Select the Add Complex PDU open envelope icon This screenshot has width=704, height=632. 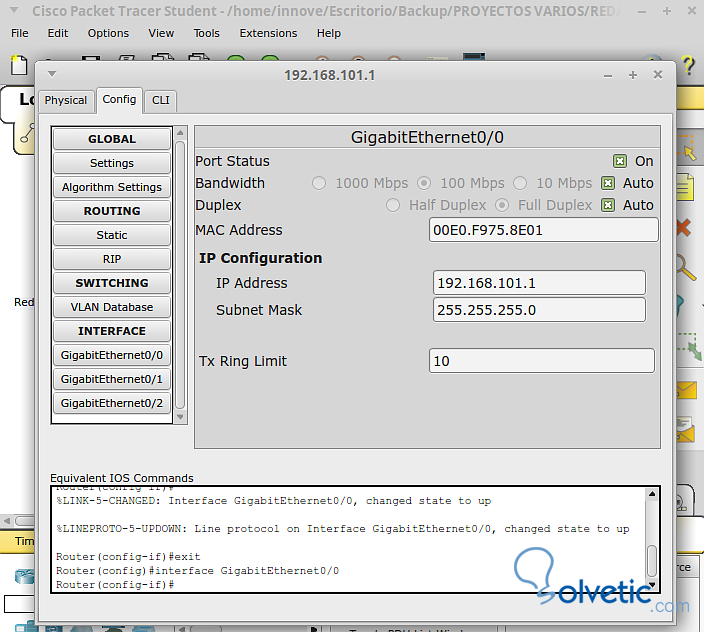(686, 429)
